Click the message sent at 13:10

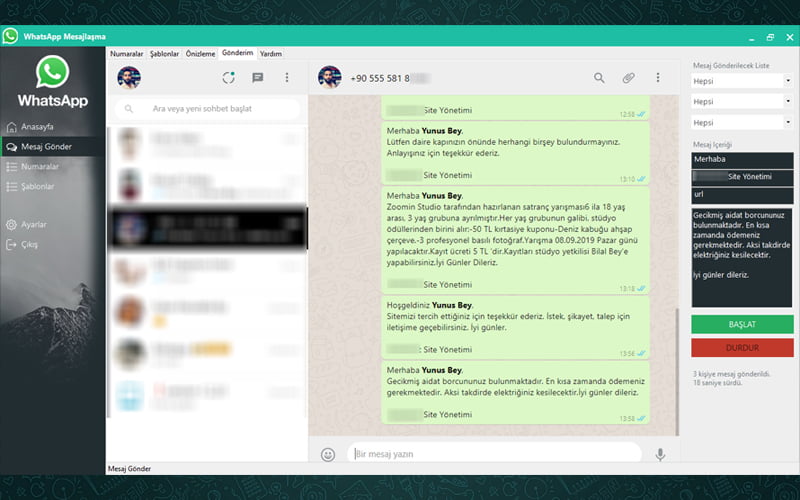(515, 153)
